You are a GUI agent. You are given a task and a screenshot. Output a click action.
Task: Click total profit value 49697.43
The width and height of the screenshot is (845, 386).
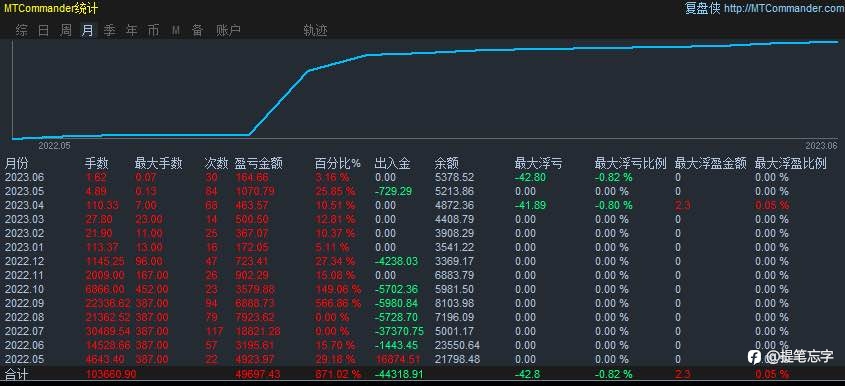click(258, 375)
